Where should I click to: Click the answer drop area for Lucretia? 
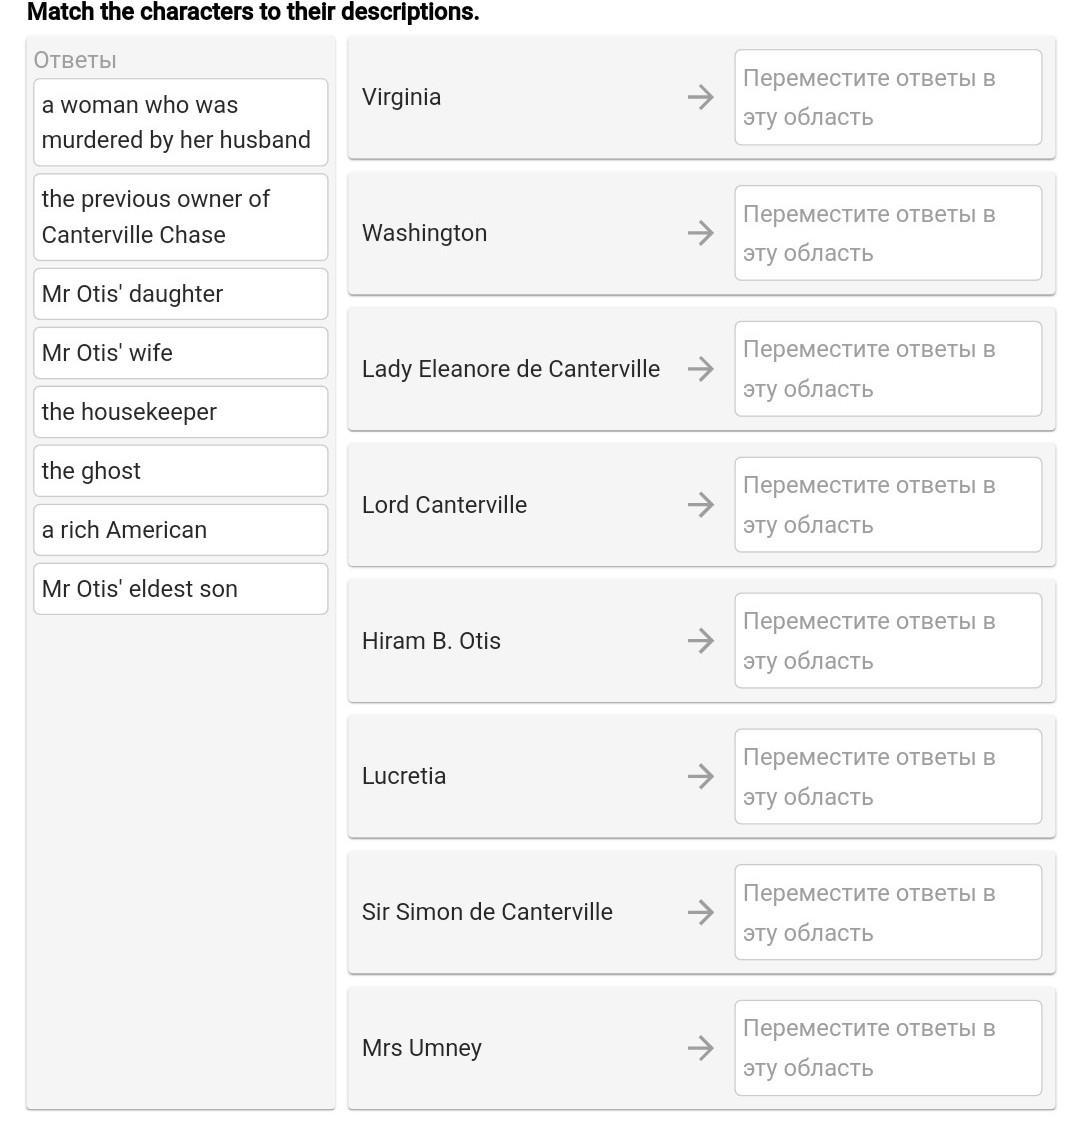(x=888, y=776)
